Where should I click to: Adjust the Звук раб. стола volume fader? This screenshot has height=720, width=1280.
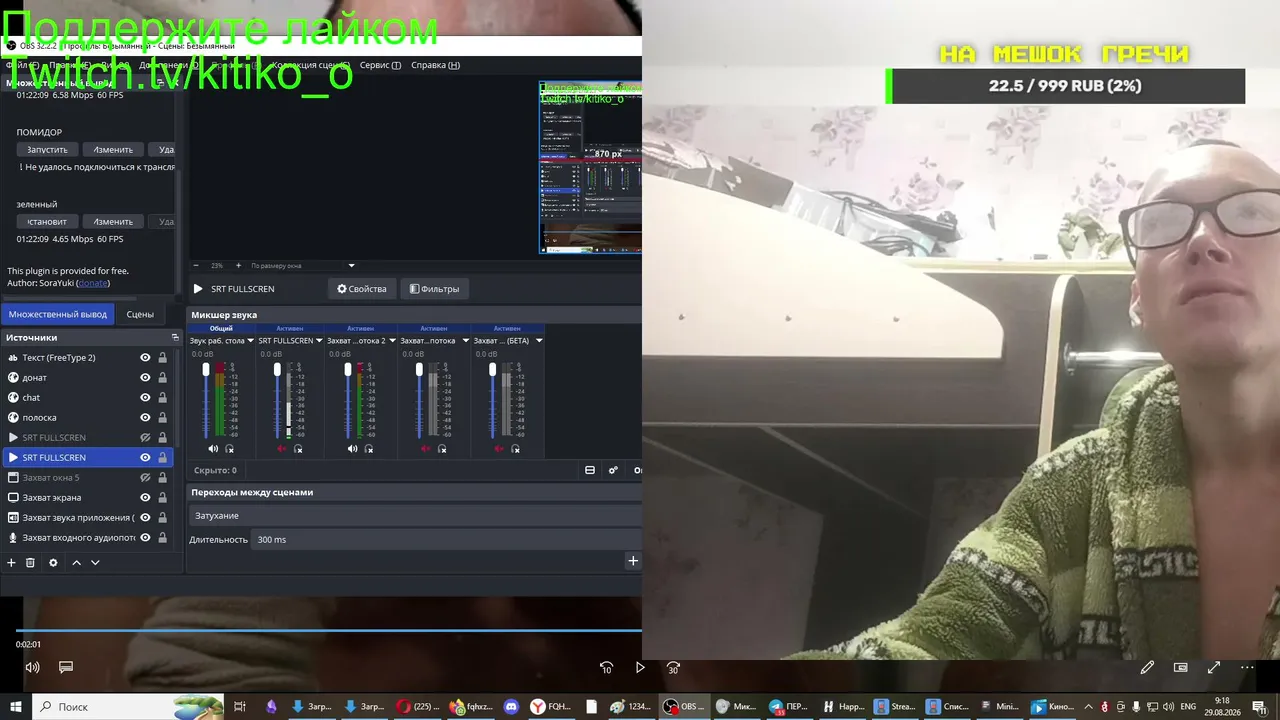pyautogui.click(x=206, y=370)
